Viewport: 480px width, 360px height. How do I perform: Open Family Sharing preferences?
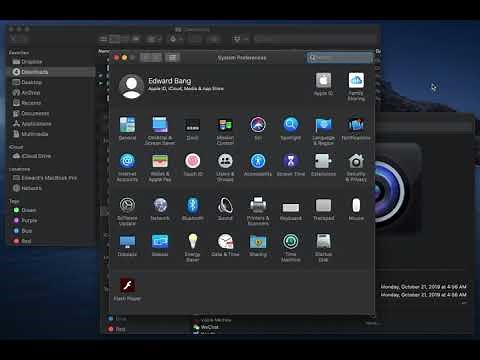click(356, 86)
